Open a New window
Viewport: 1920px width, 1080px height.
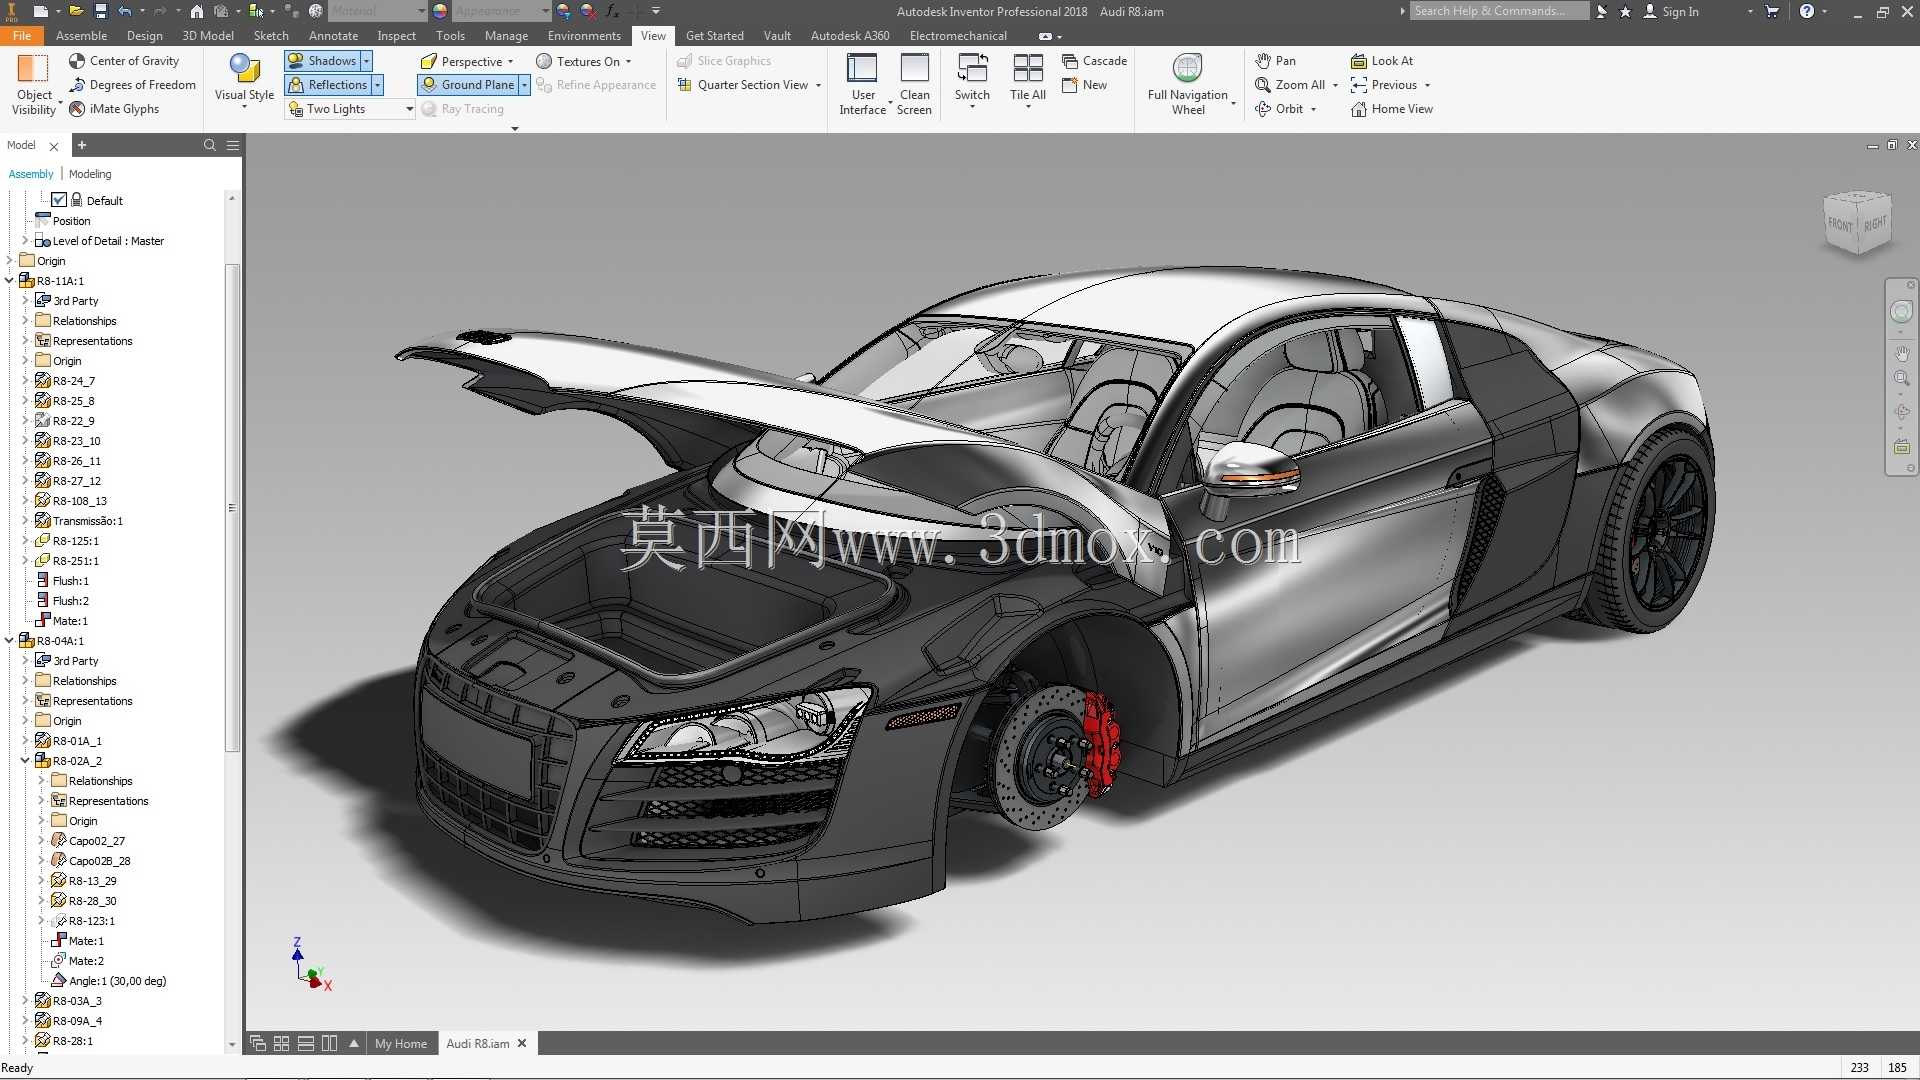point(1084,85)
